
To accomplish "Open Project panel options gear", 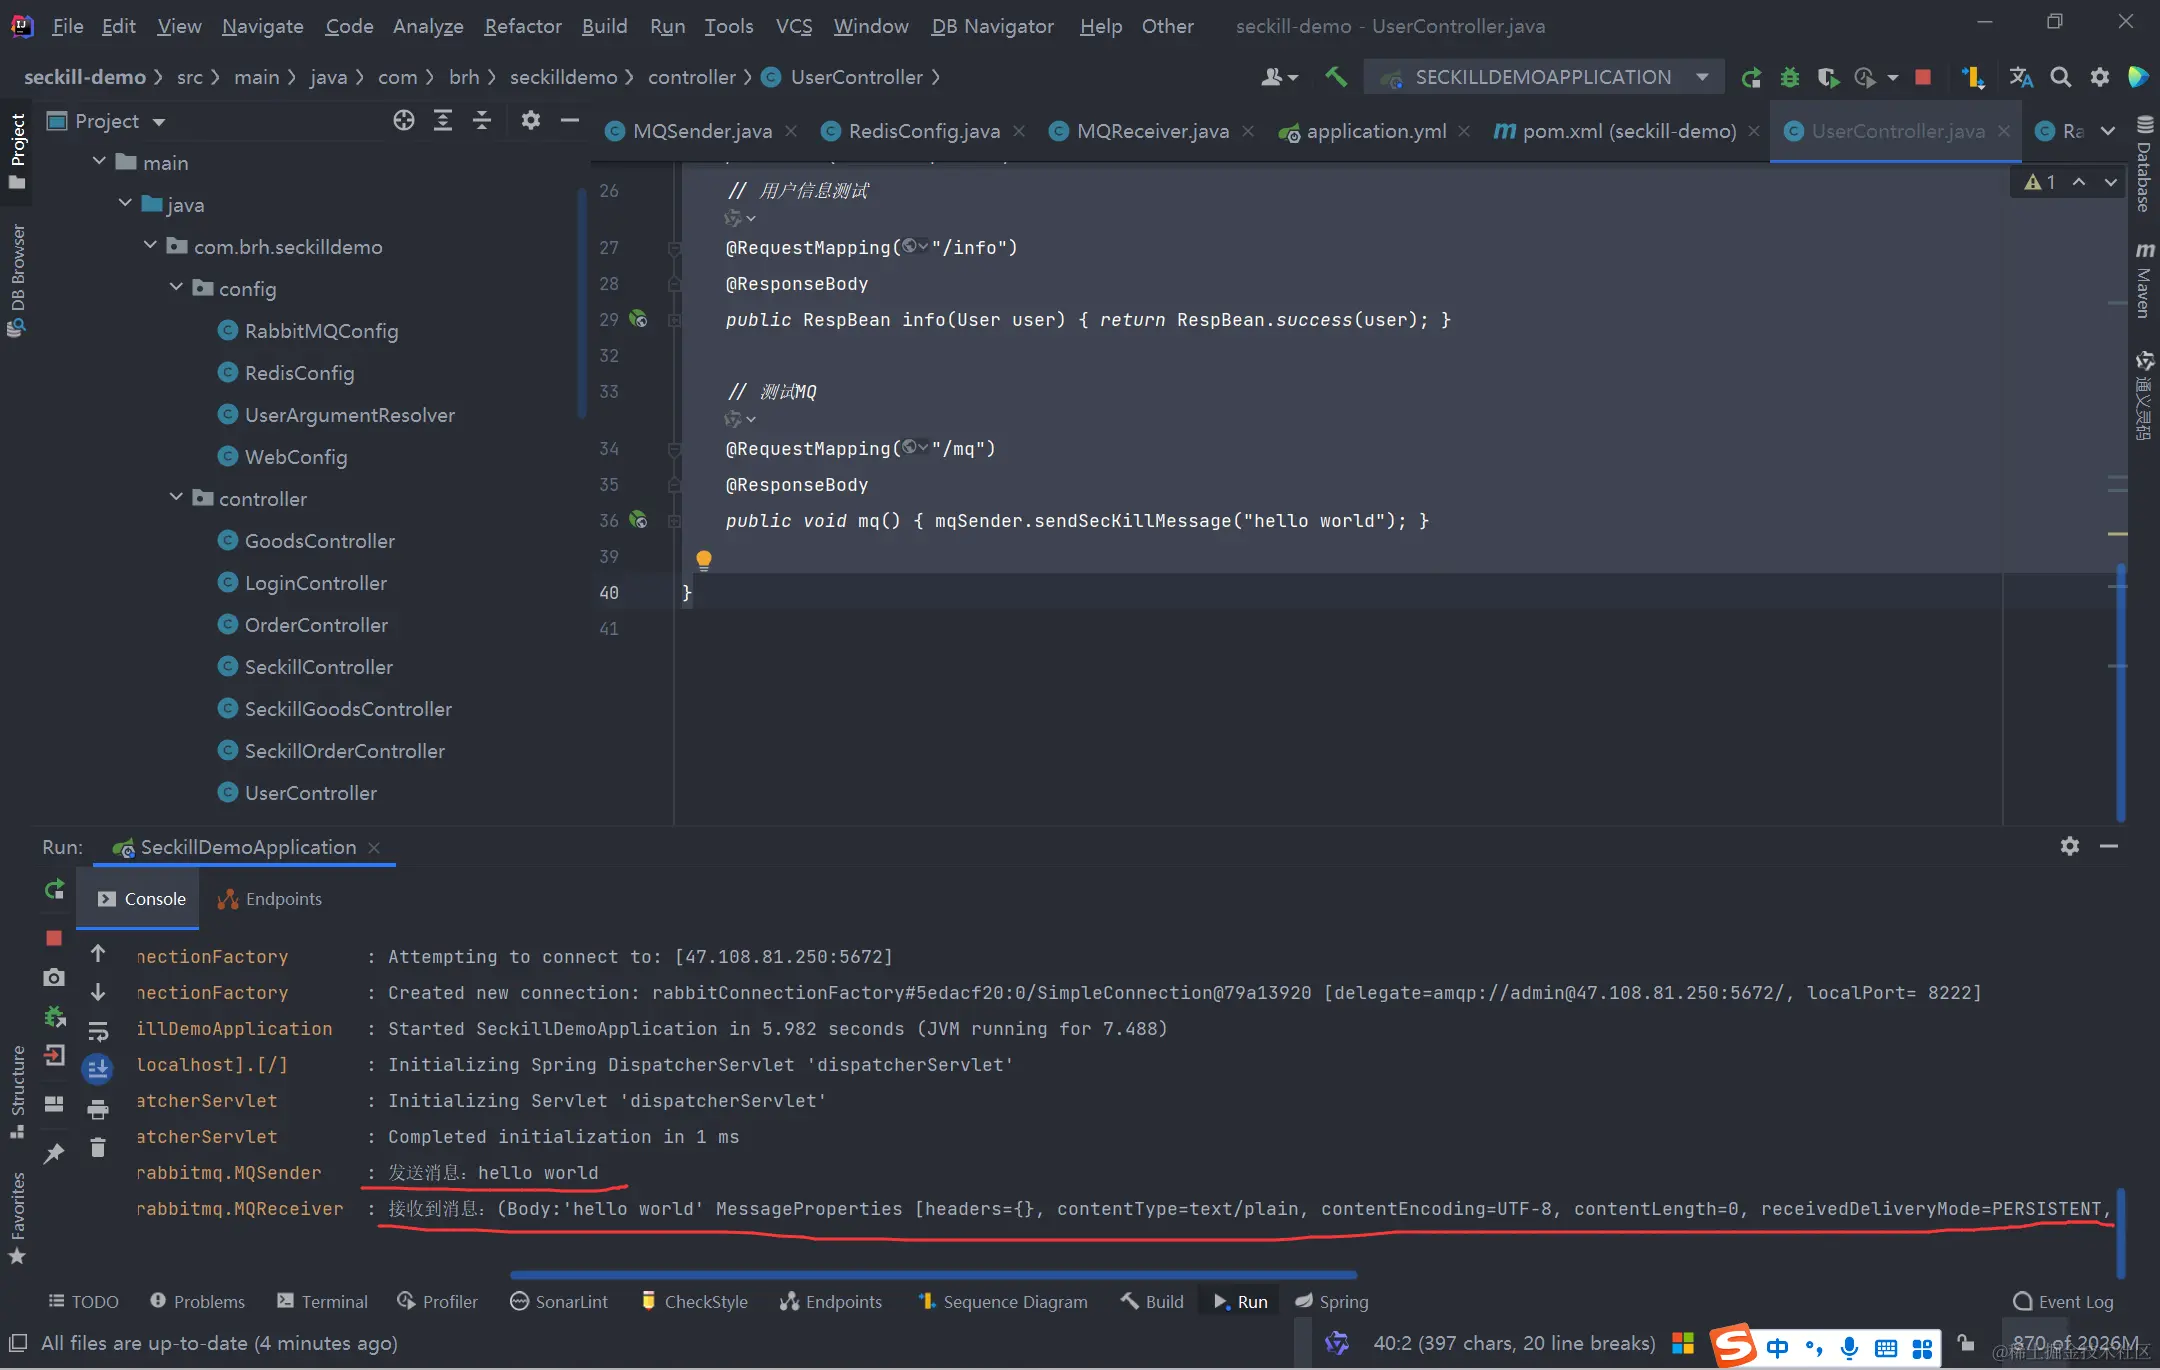I will pos(531,121).
